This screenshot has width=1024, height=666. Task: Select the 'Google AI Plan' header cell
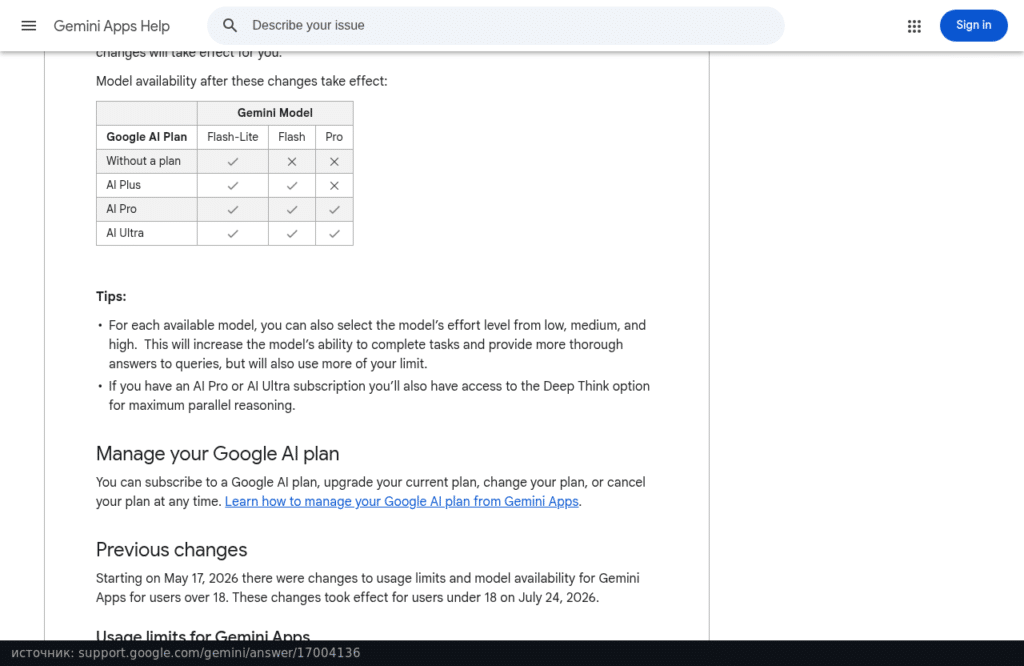(x=147, y=137)
